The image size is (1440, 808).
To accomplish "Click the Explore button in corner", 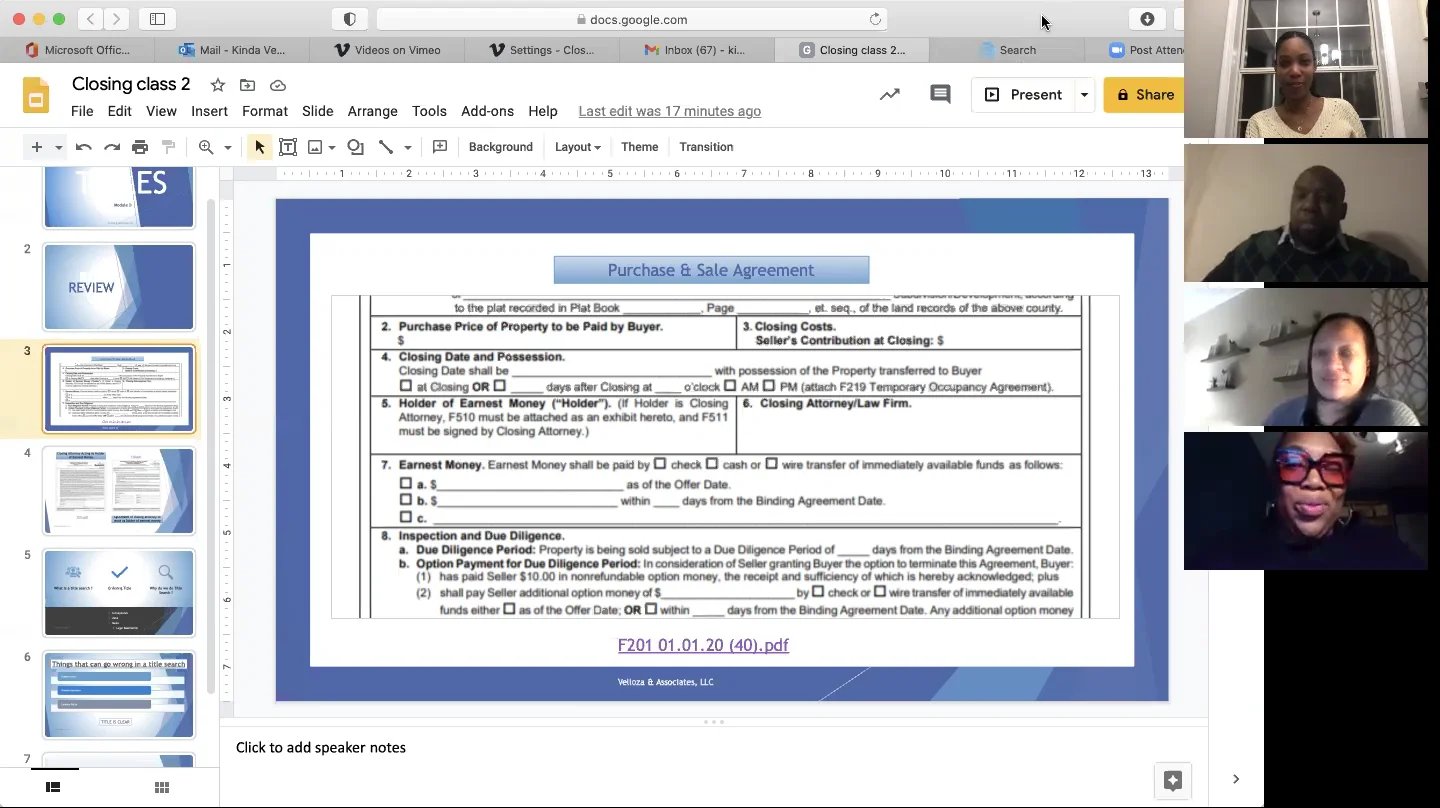I will coord(1173,780).
